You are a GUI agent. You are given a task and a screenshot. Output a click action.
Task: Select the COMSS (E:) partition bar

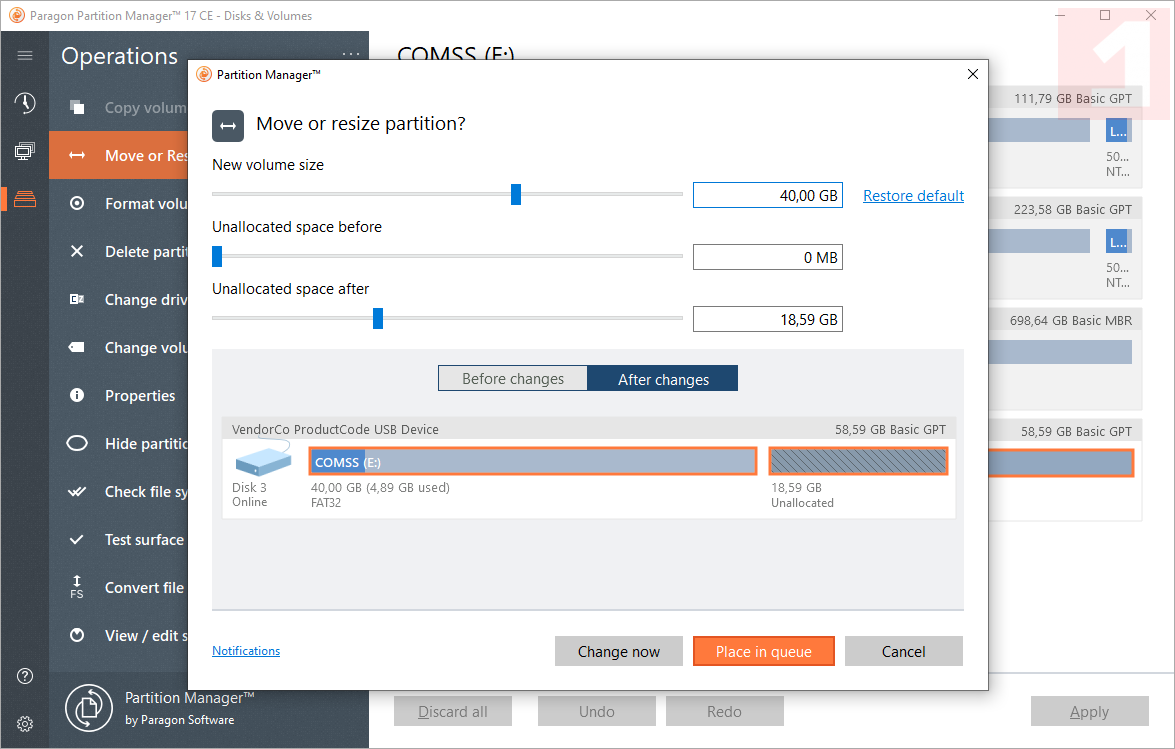[533, 461]
